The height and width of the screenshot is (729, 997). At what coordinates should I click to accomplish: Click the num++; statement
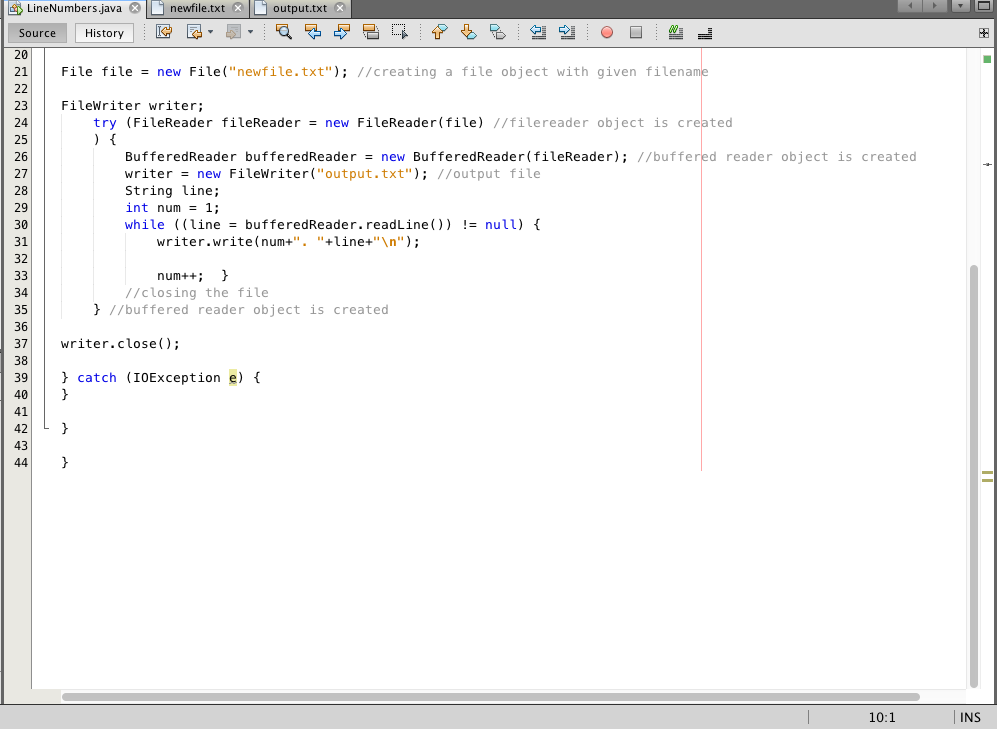click(181, 275)
